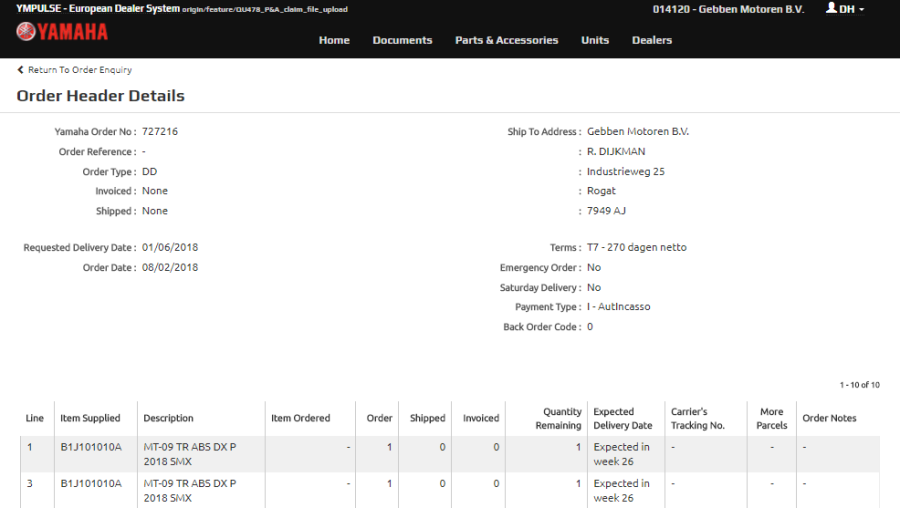Select terms T7 - 270 dagen netto
The image size is (900, 508).
click(x=637, y=247)
